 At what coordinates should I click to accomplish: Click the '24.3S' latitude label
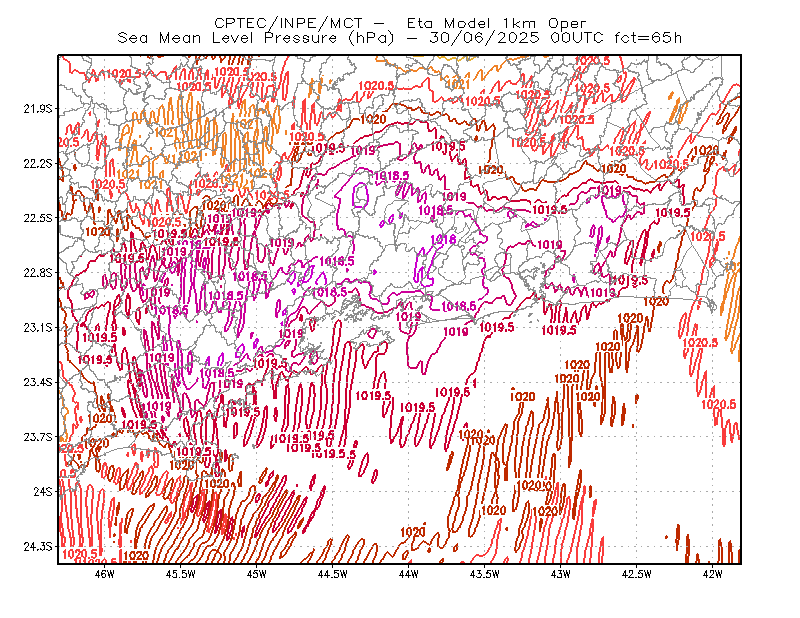(38, 547)
